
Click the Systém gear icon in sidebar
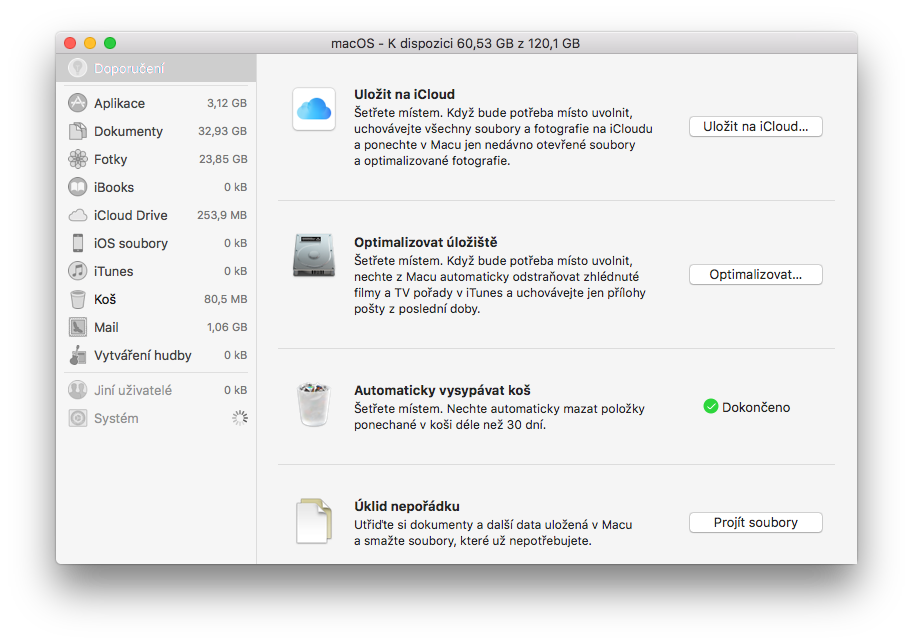pos(77,418)
